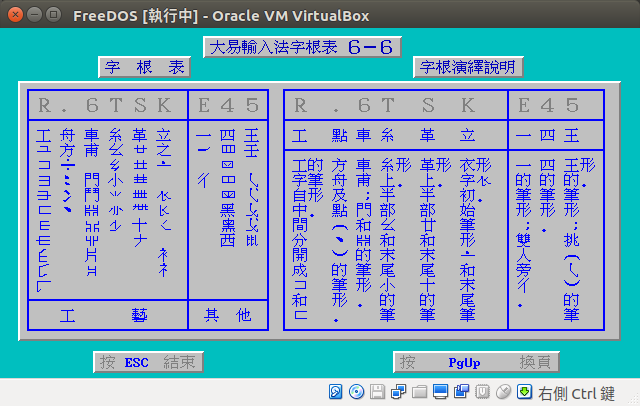Click the CPU chip status icon
This screenshot has width=640, height=406.
click(x=482, y=391)
